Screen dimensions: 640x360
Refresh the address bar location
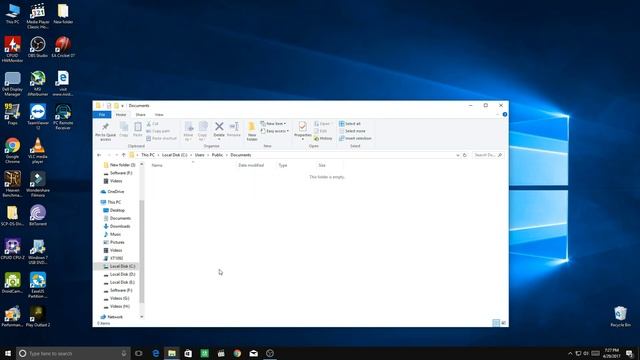point(464,155)
